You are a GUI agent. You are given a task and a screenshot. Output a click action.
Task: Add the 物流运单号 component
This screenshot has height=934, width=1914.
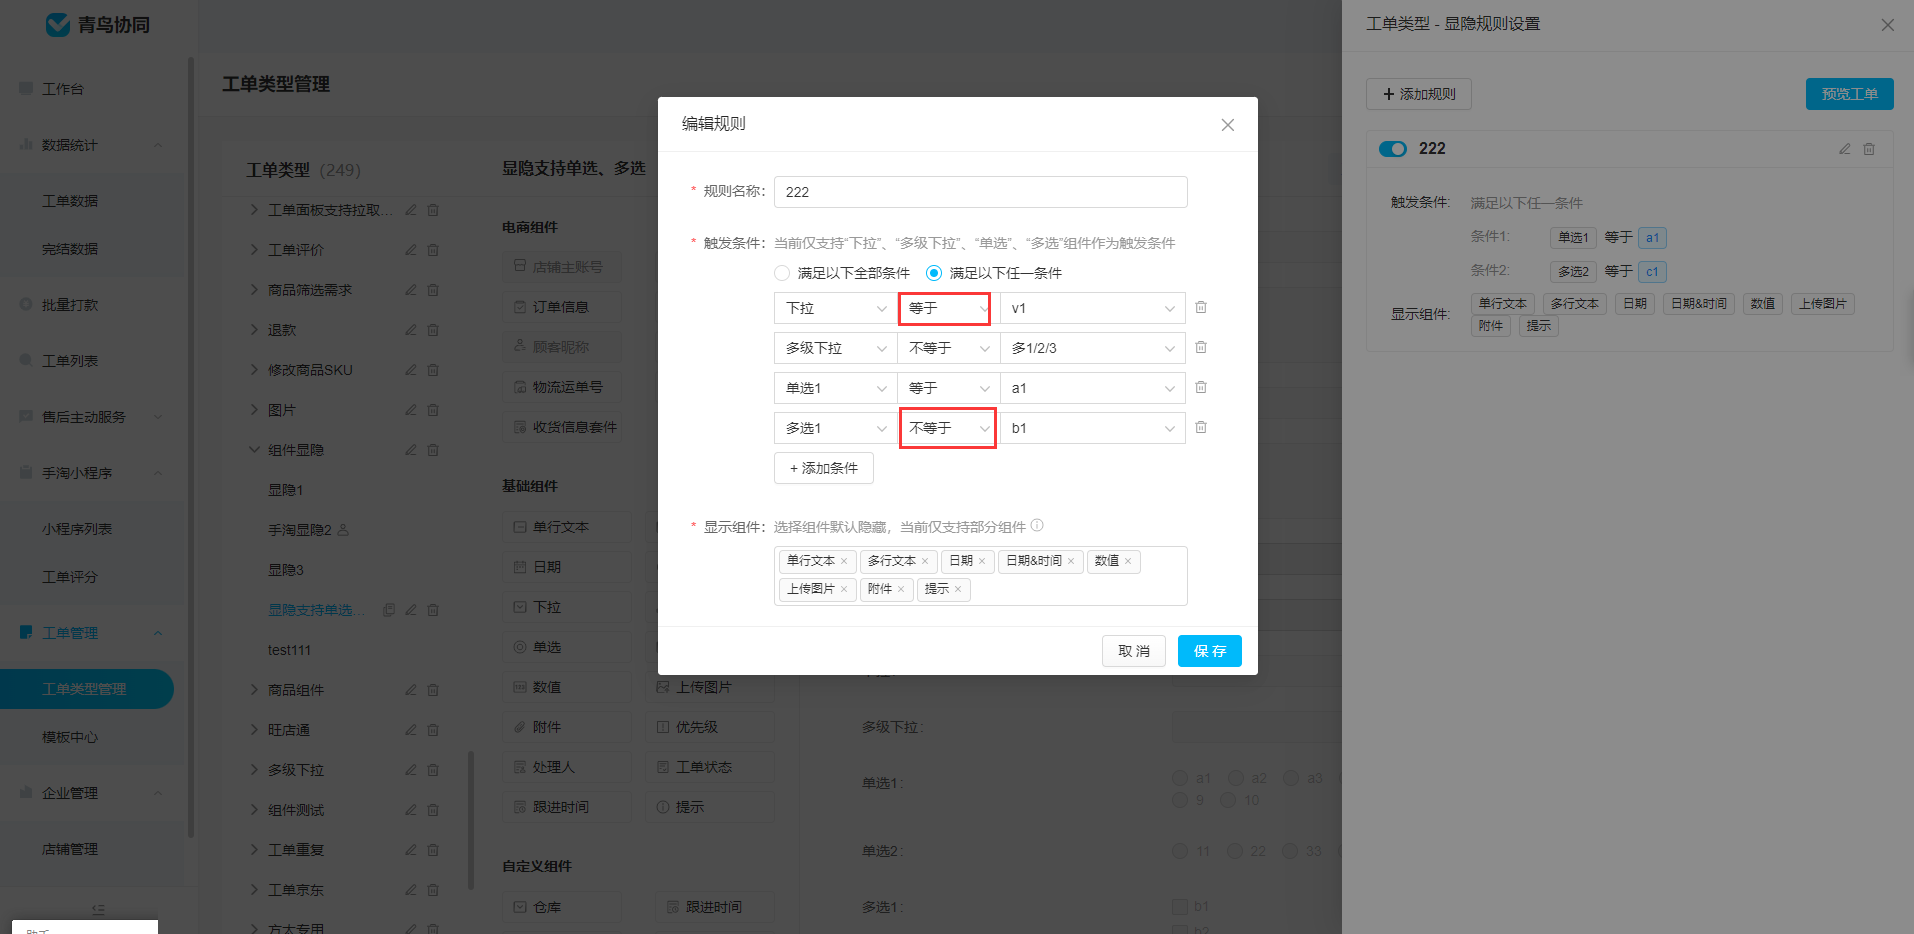click(561, 387)
